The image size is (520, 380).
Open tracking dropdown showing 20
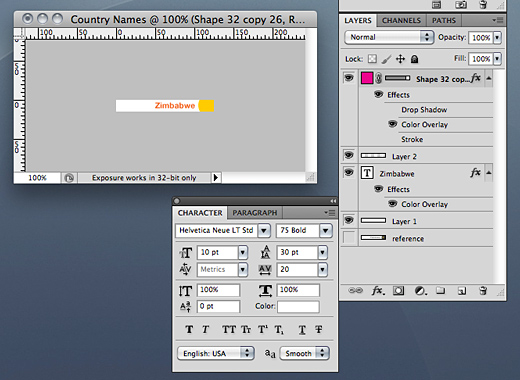322,269
